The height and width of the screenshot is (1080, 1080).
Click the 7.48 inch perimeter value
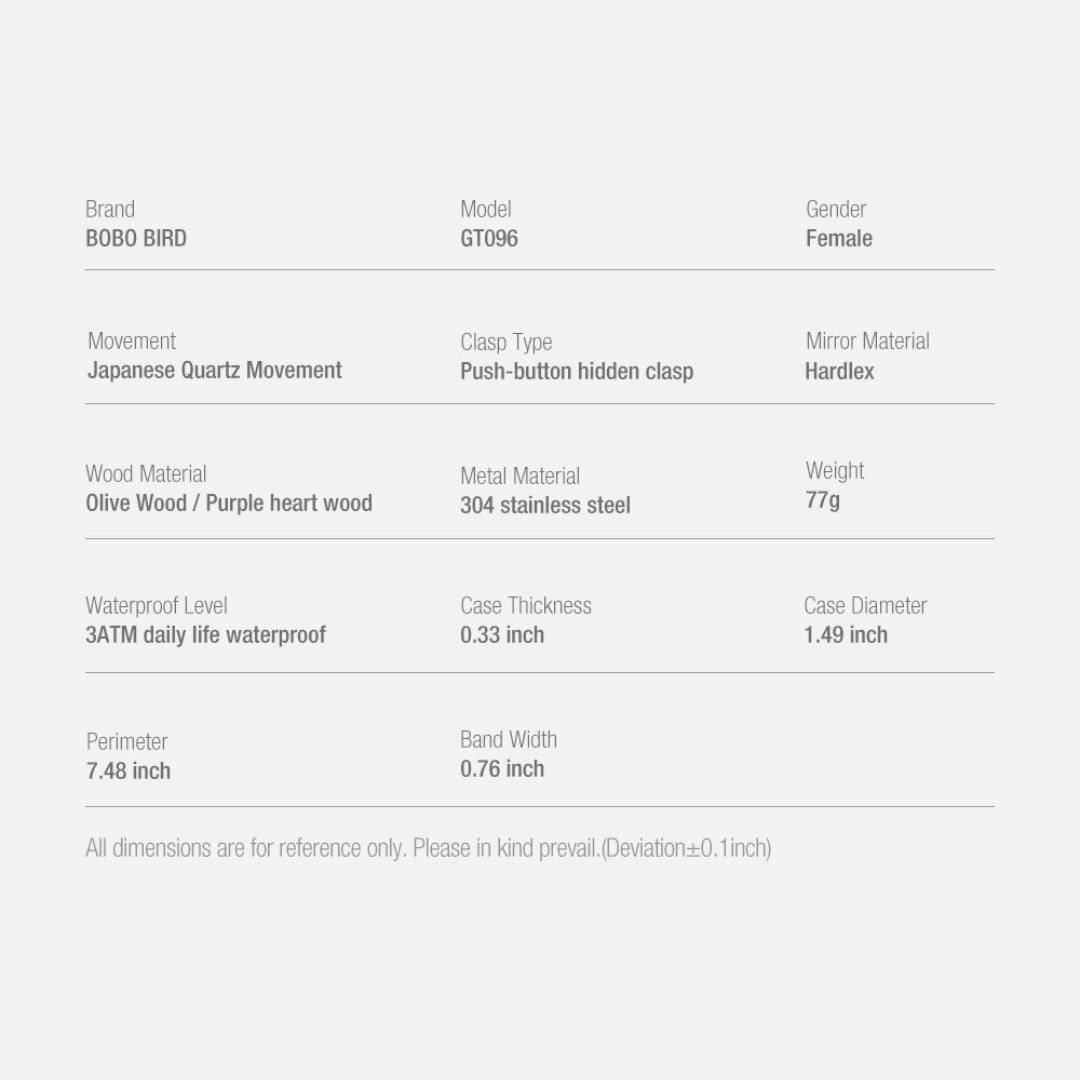pyautogui.click(x=128, y=772)
